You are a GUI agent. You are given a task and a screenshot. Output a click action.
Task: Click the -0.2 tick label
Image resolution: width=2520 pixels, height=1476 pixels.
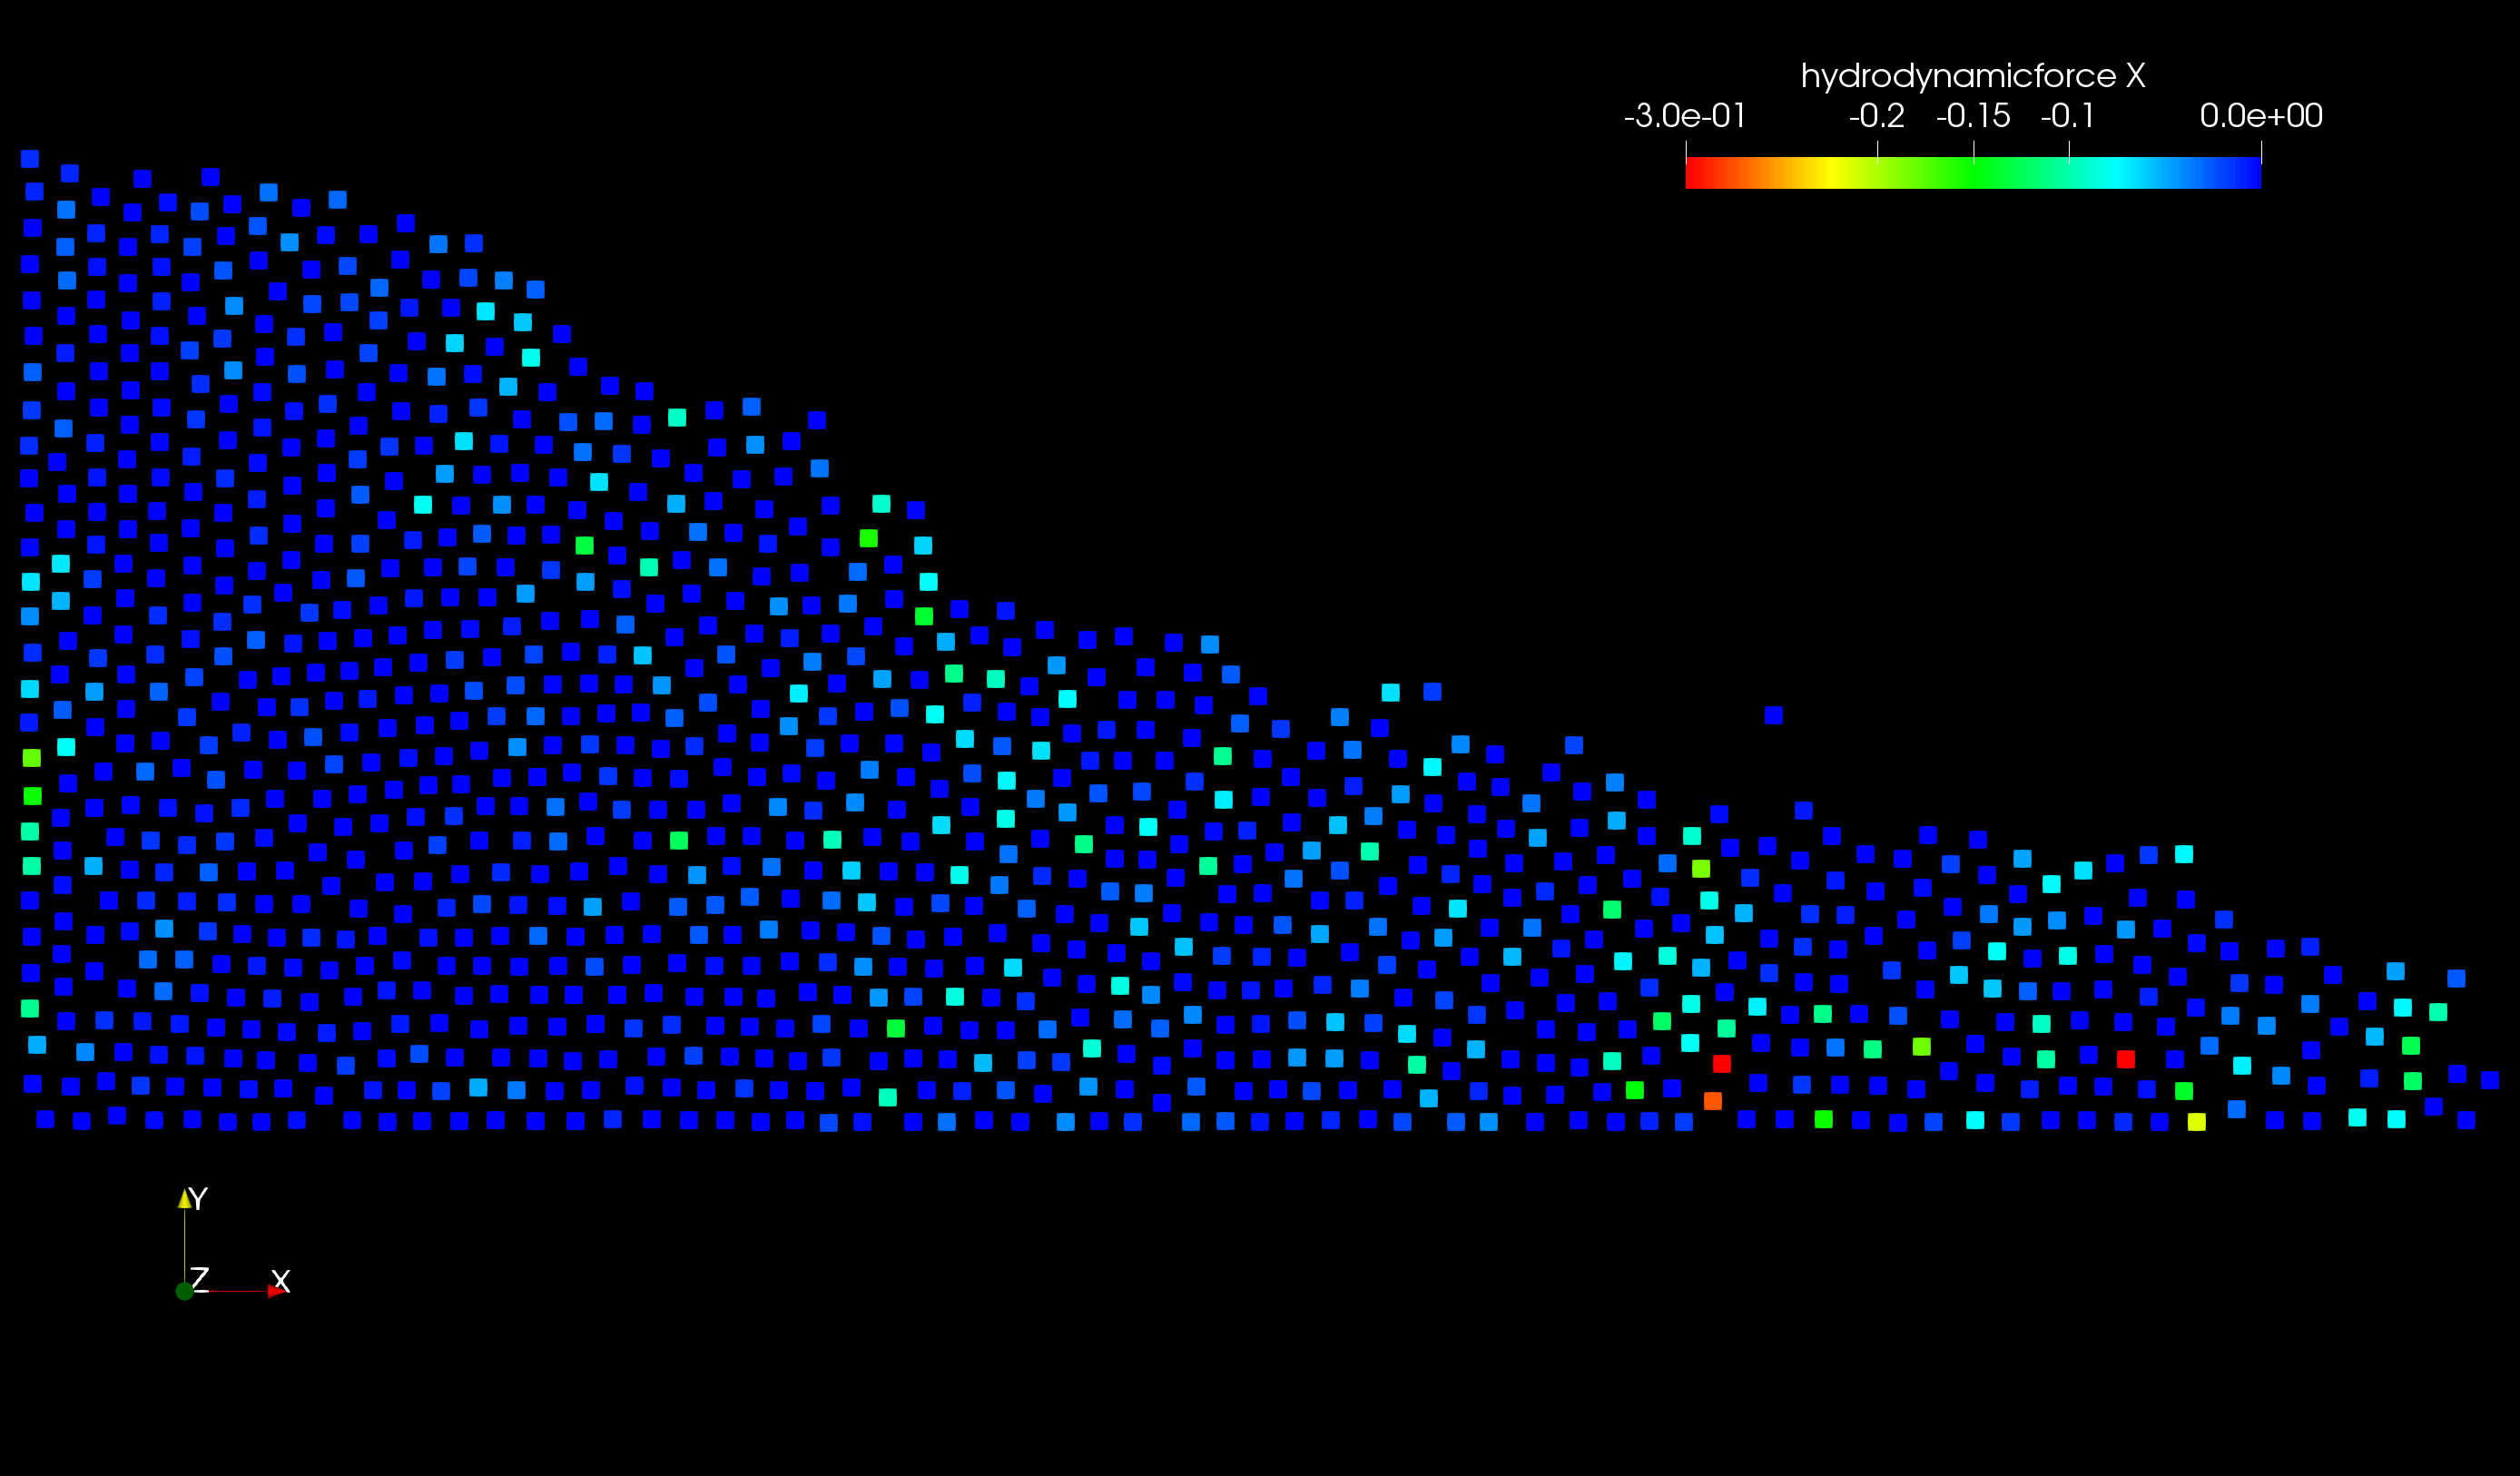pyautogui.click(x=1876, y=116)
